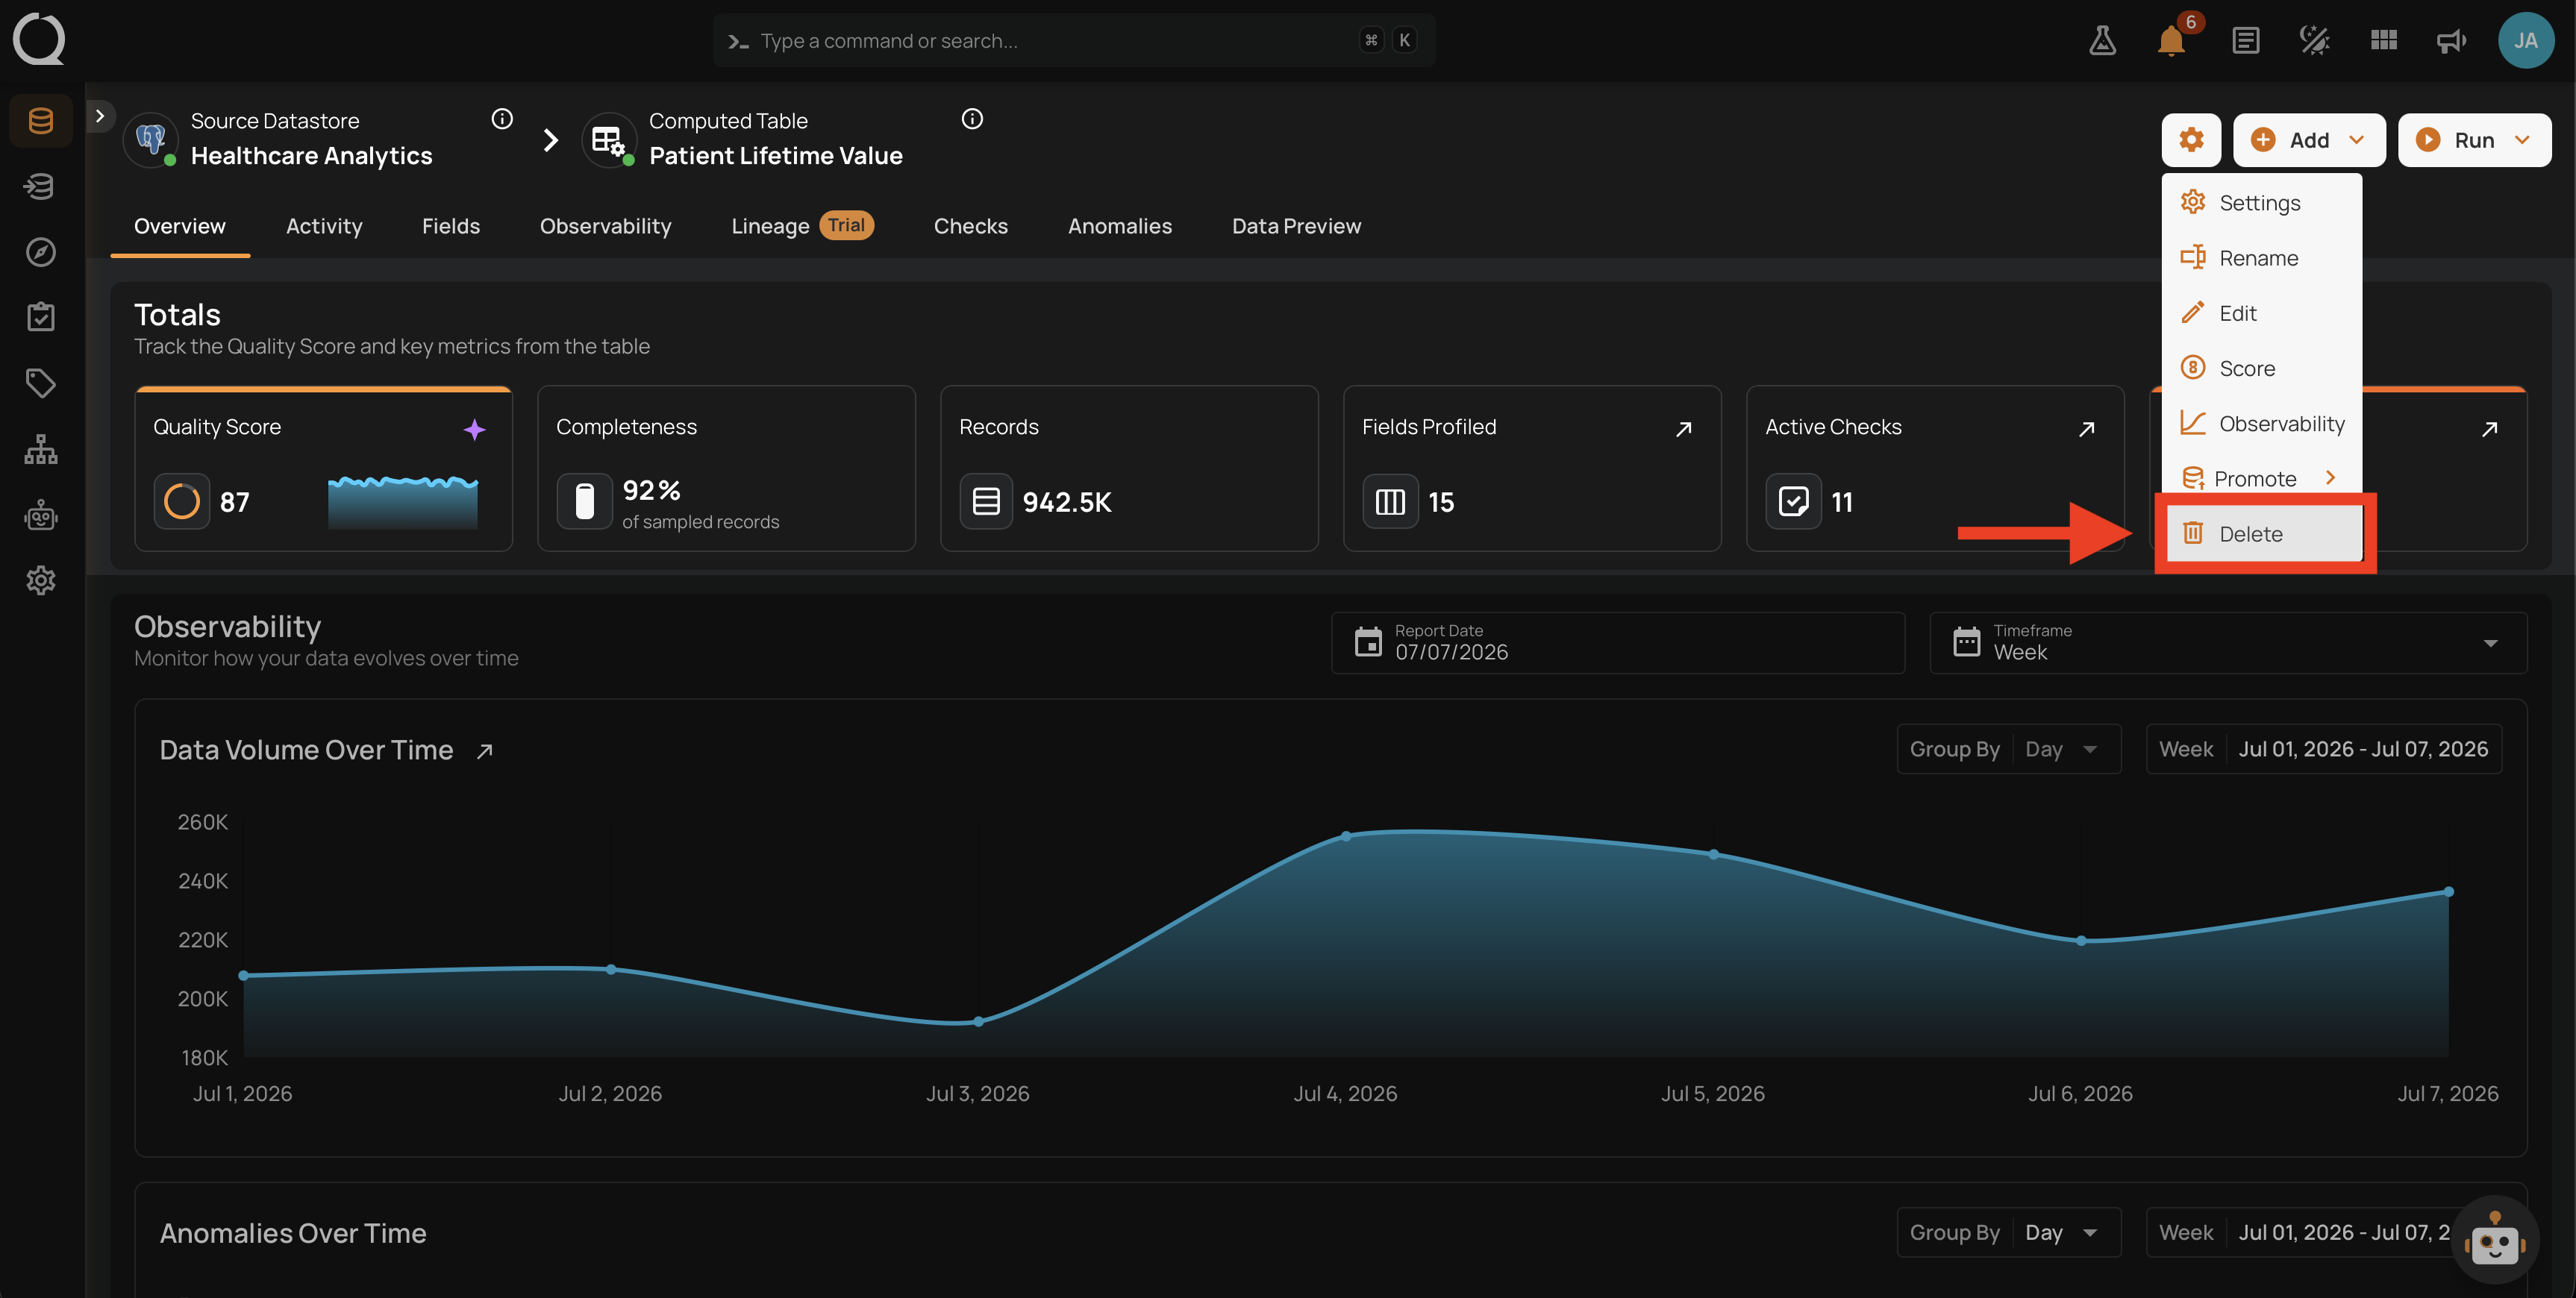The width and height of the screenshot is (2576, 1298).
Task: Click the assistant robot chat icon
Action: [x=2494, y=1242]
